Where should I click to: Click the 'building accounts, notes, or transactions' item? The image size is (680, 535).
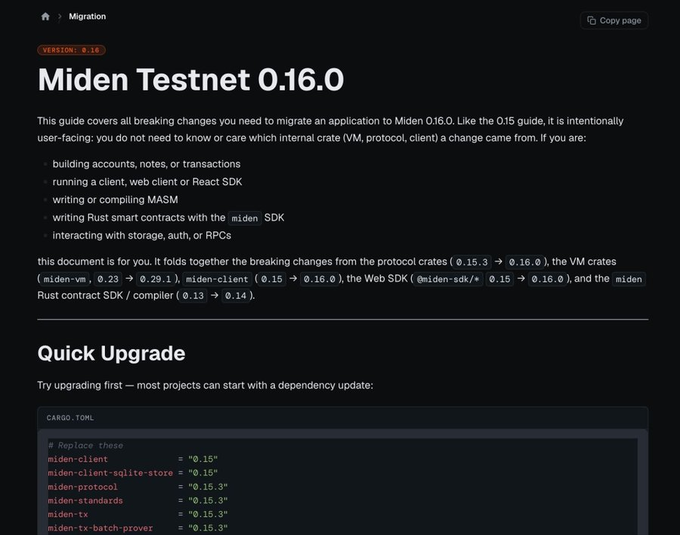click(x=146, y=164)
